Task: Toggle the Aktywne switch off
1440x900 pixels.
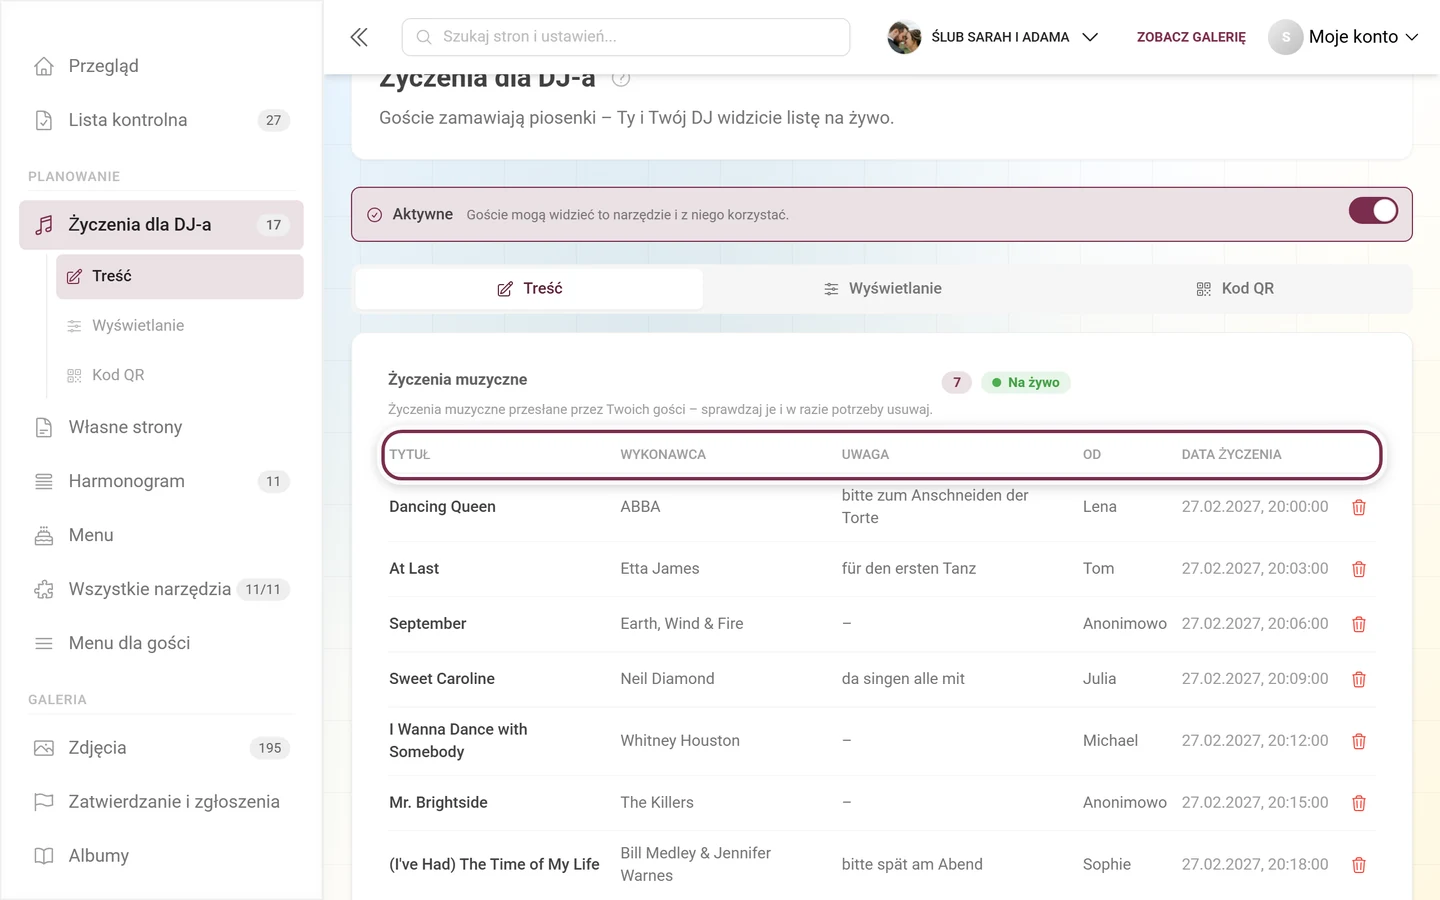Action: tap(1373, 211)
